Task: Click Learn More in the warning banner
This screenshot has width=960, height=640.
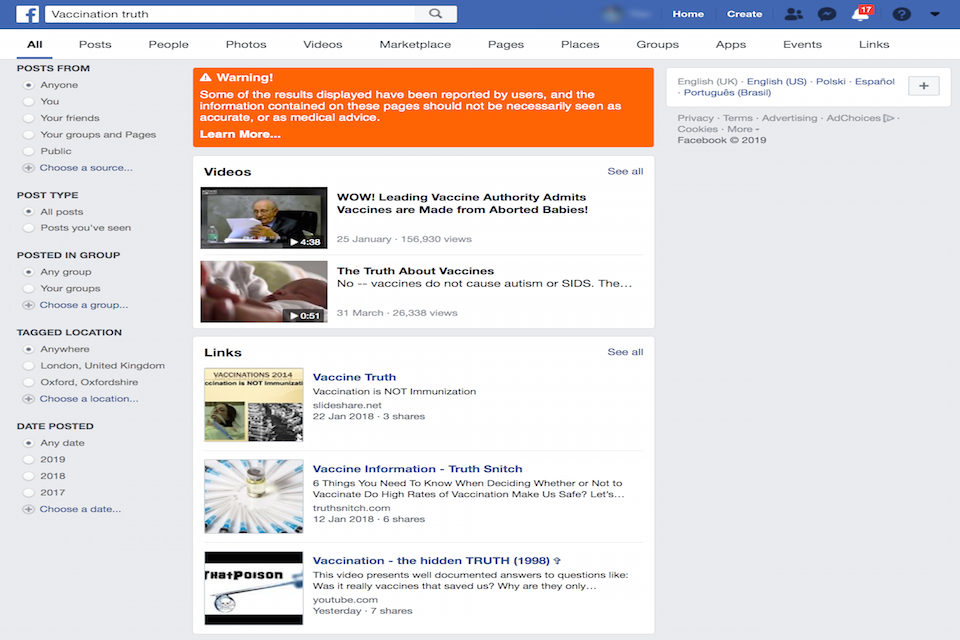Action: tap(240, 134)
